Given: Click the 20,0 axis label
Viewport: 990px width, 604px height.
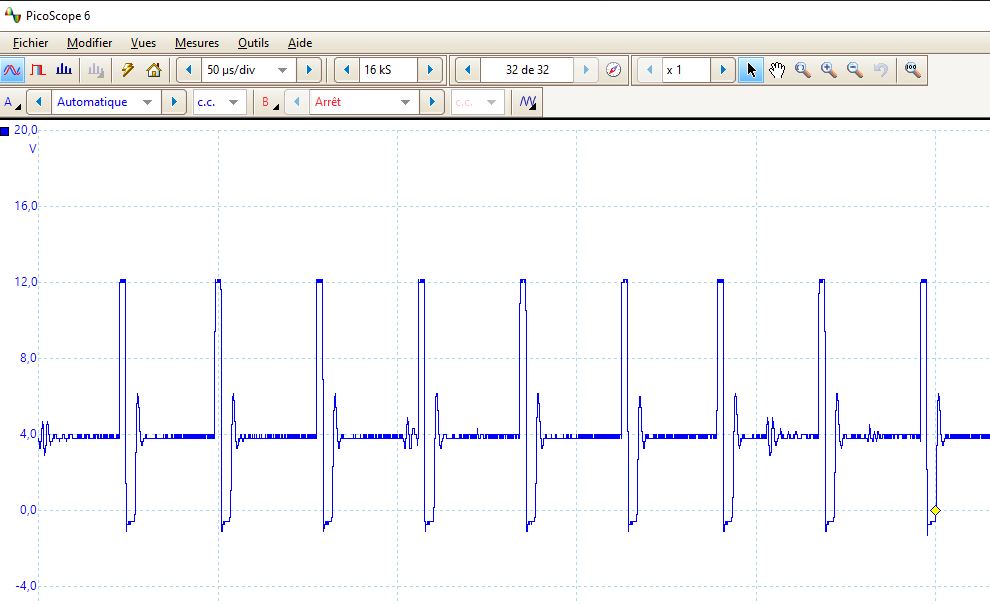Looking at the screenshot, I should (x=26, y=129).
